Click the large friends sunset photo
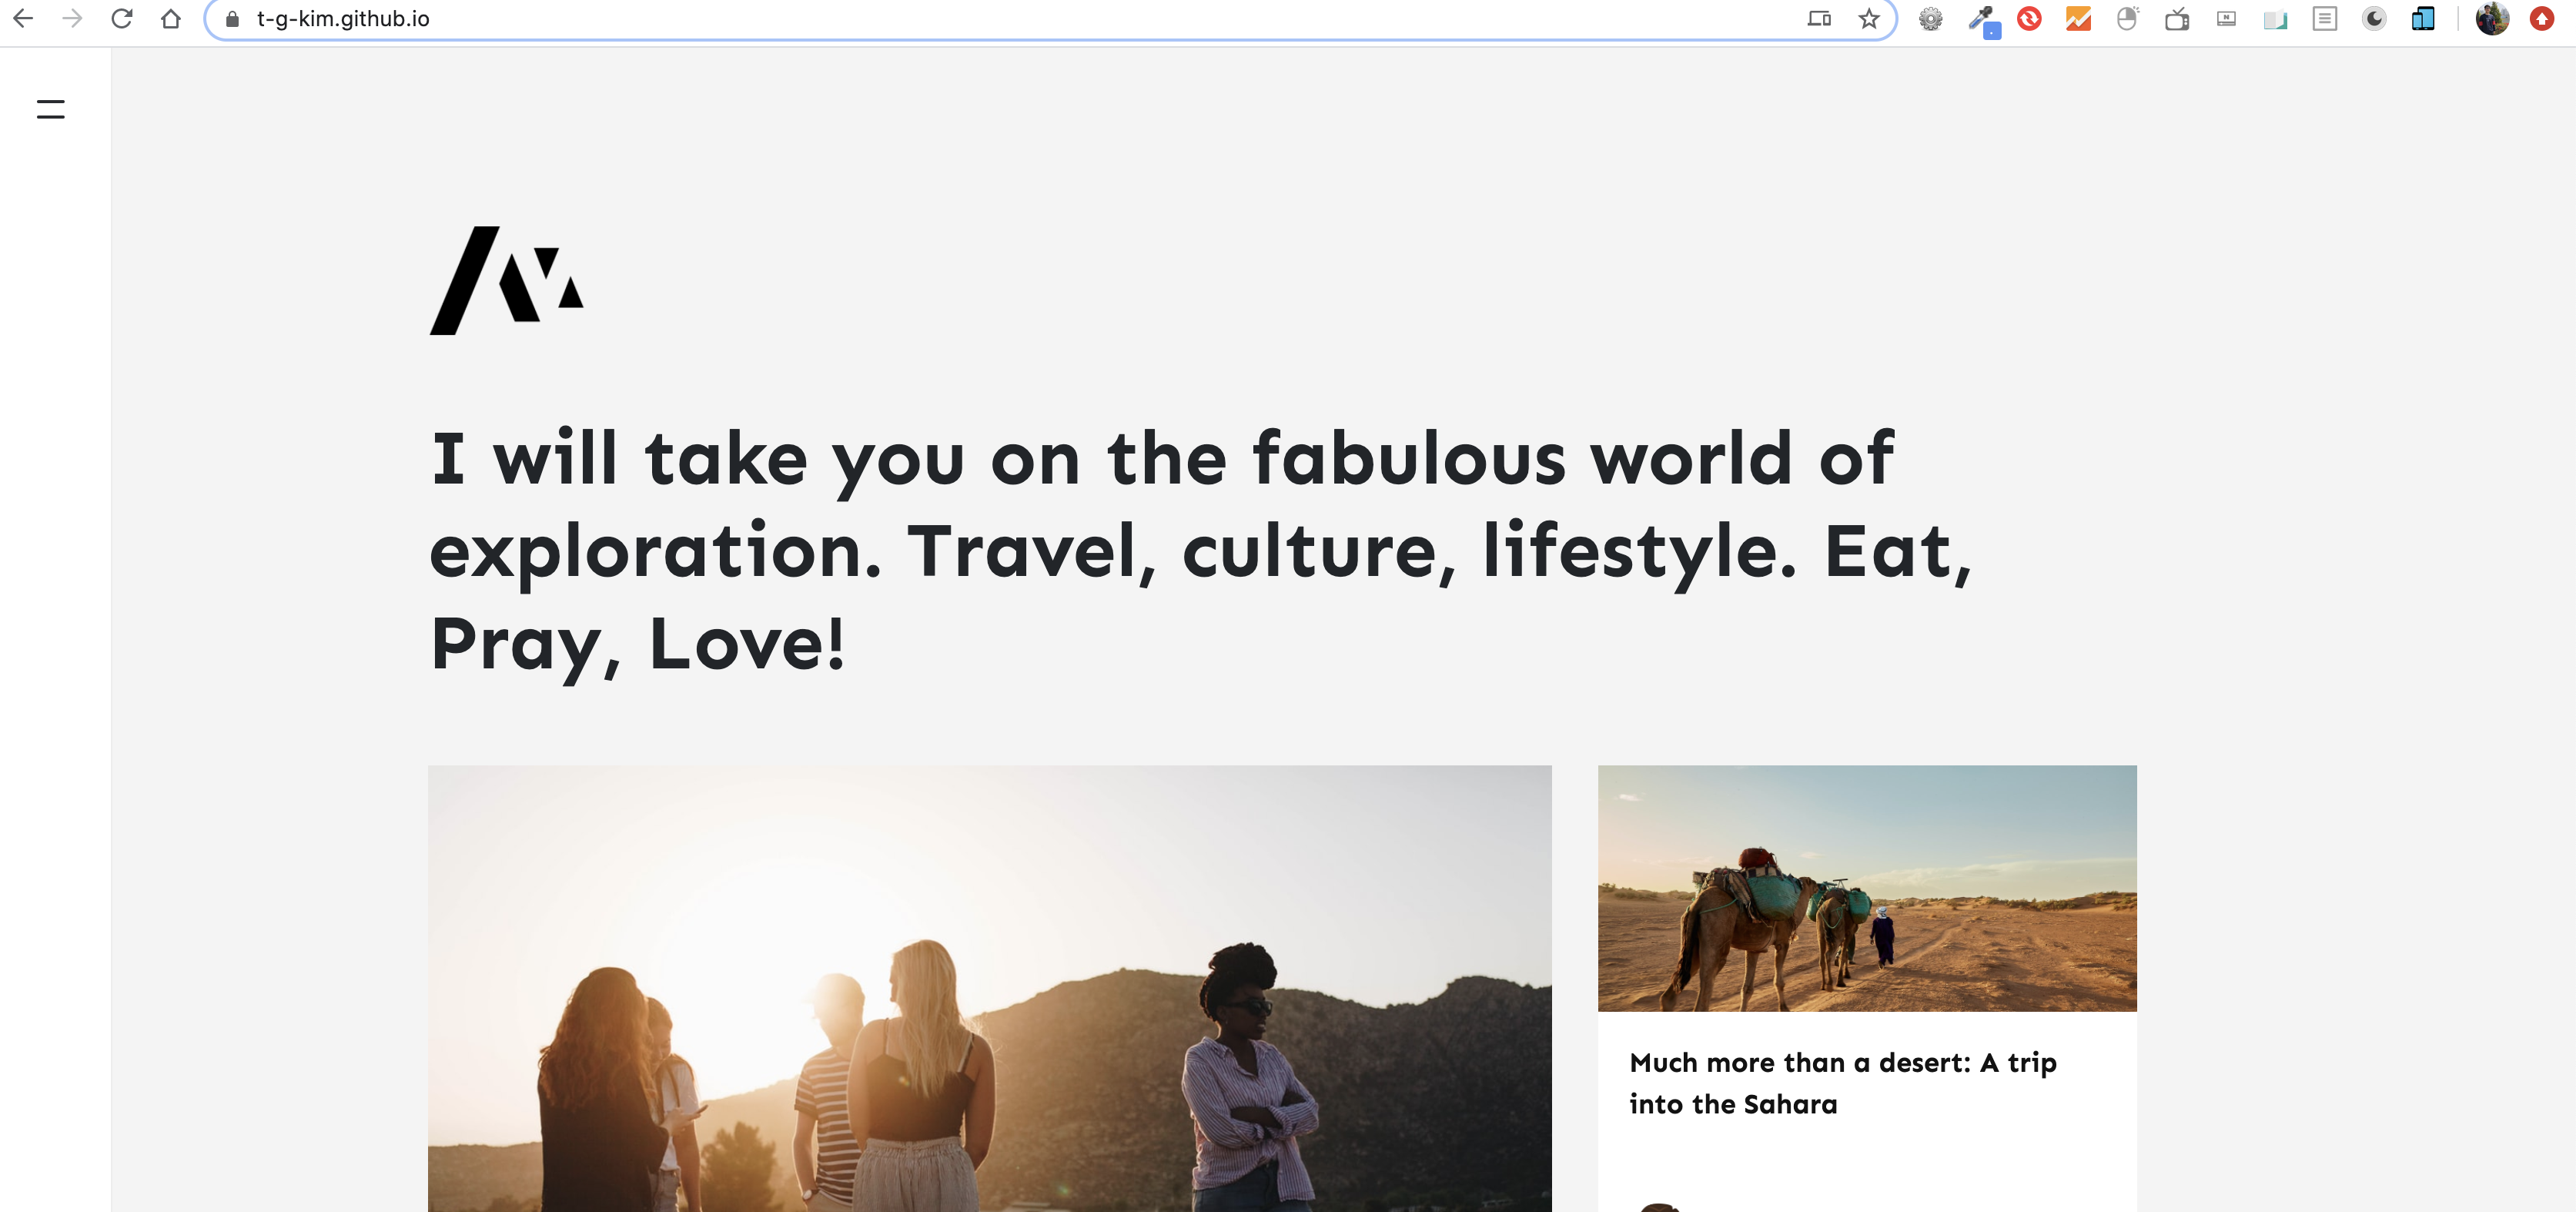 [989, 988]
